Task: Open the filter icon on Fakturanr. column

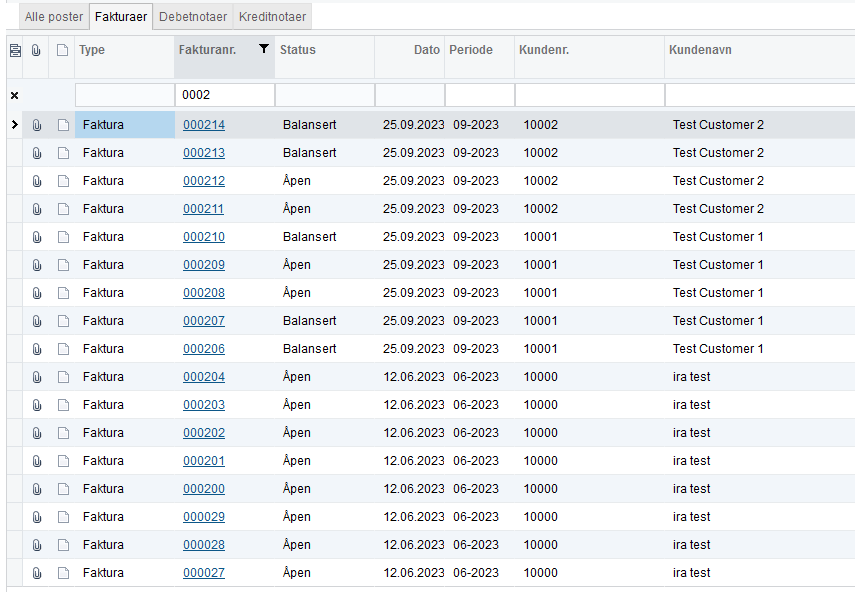Action: (x=264, y=49)
